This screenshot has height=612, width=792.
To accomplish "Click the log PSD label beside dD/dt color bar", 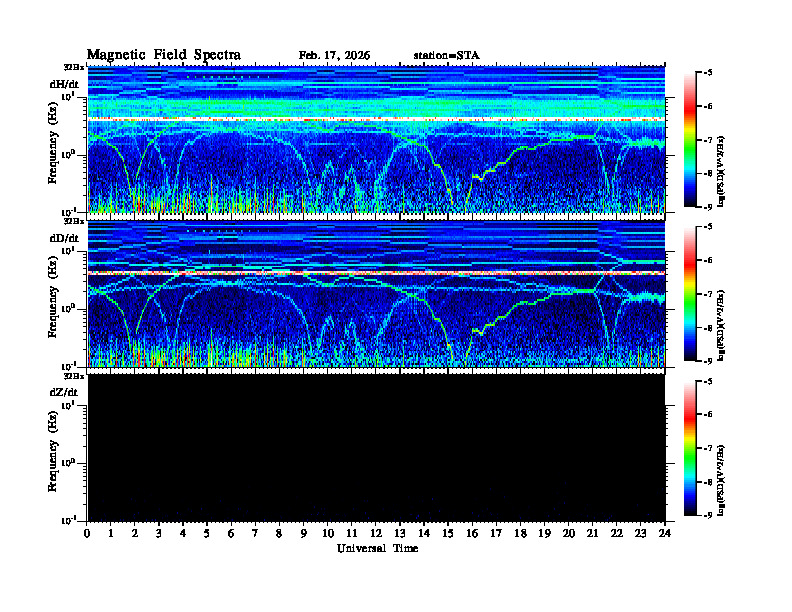I will click(722, 325).
